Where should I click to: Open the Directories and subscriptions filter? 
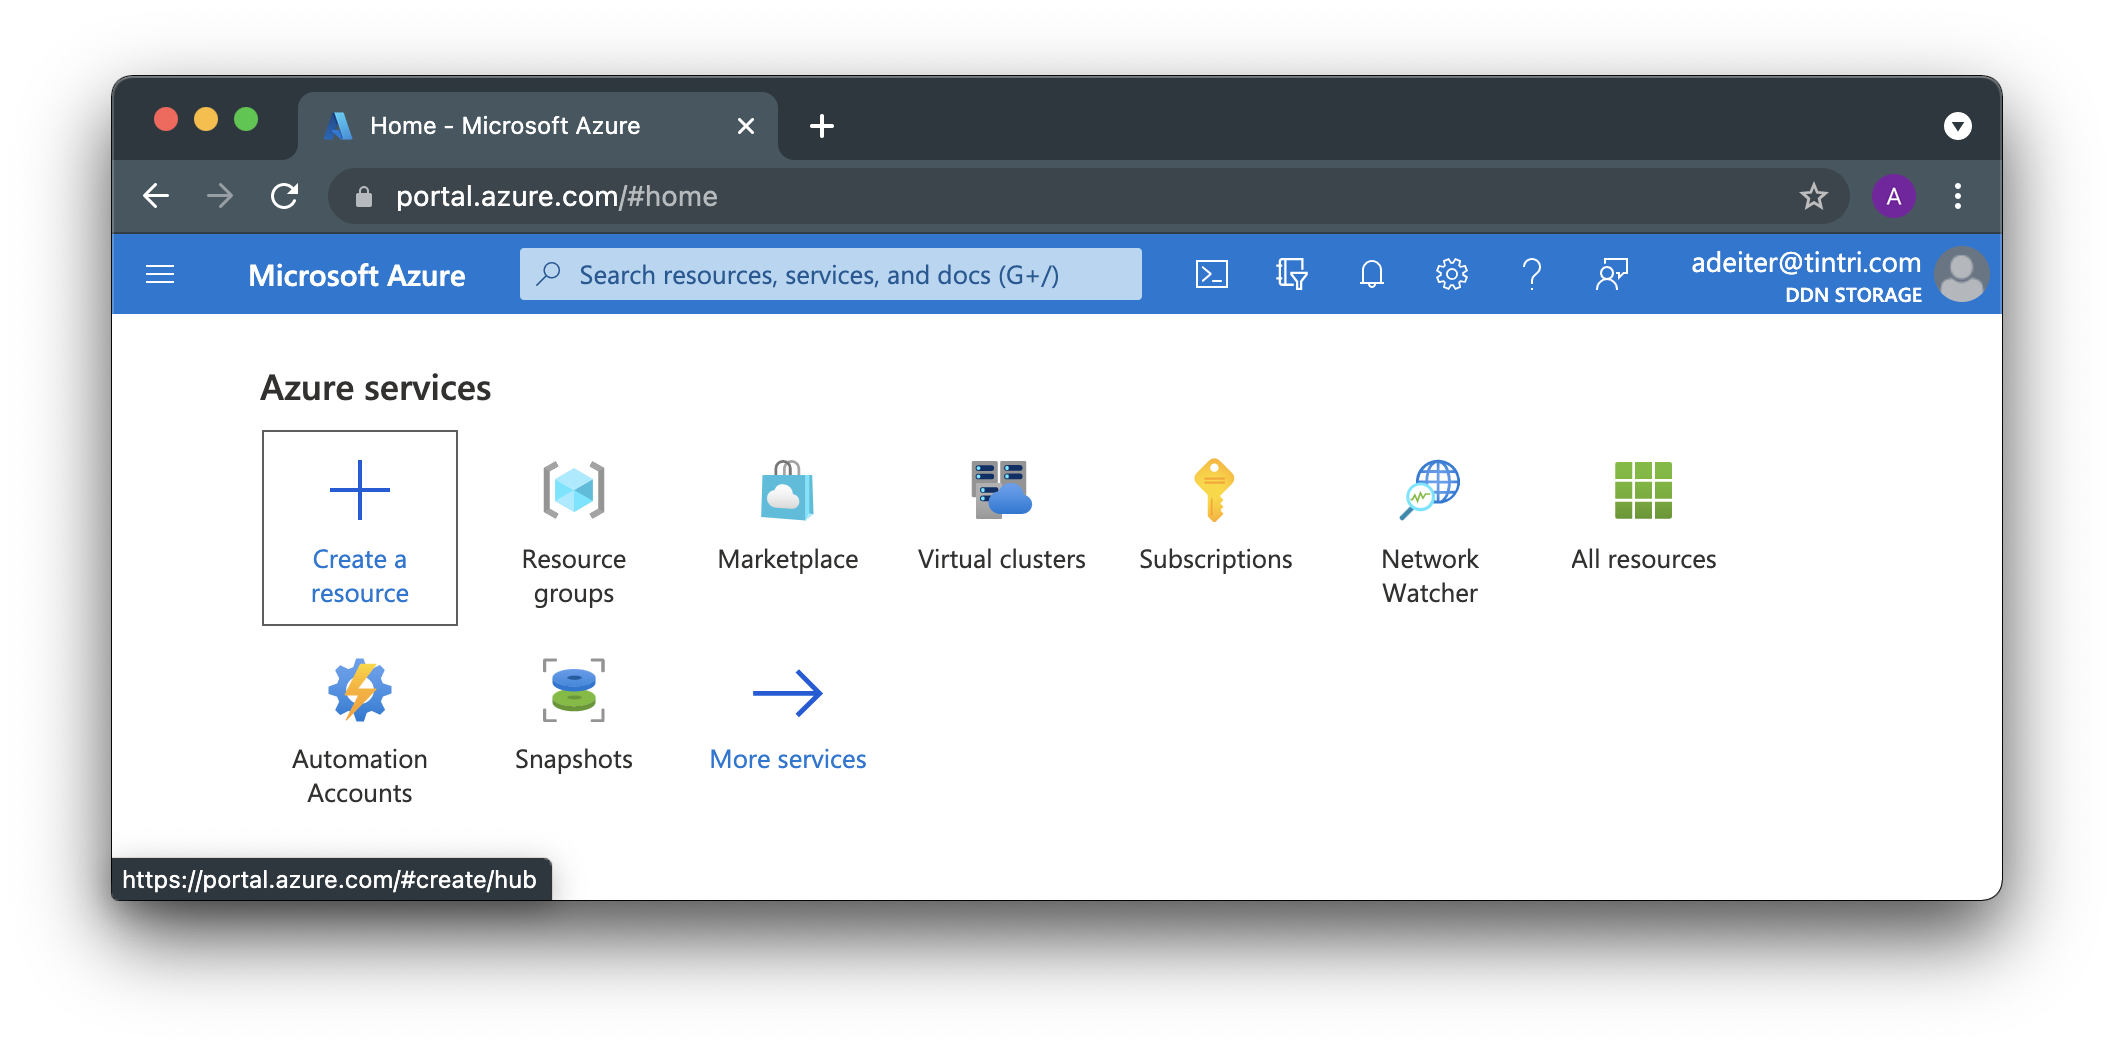[x=1291, y=274]
